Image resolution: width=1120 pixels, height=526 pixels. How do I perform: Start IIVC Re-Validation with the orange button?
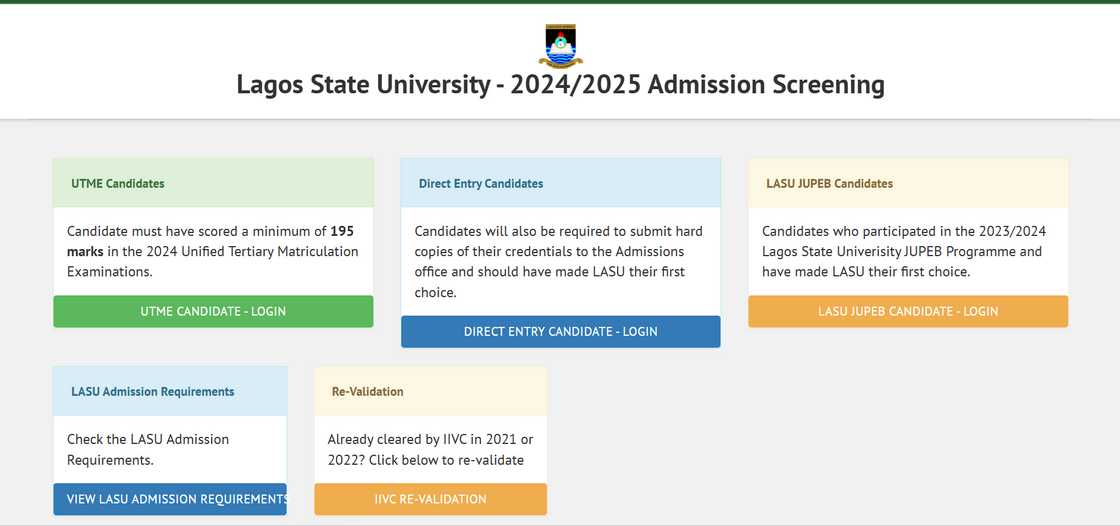[430, 499]
